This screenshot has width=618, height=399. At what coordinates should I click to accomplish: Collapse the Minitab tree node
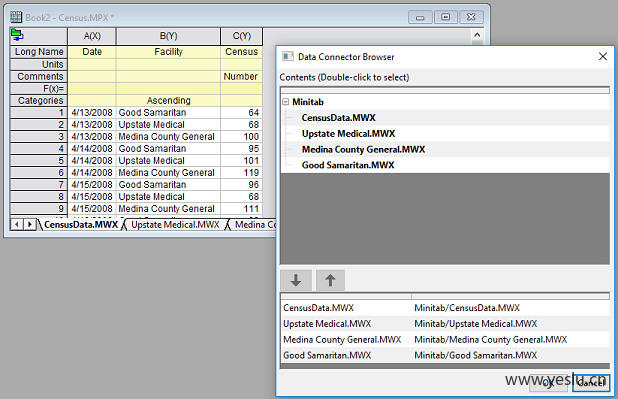286,102
